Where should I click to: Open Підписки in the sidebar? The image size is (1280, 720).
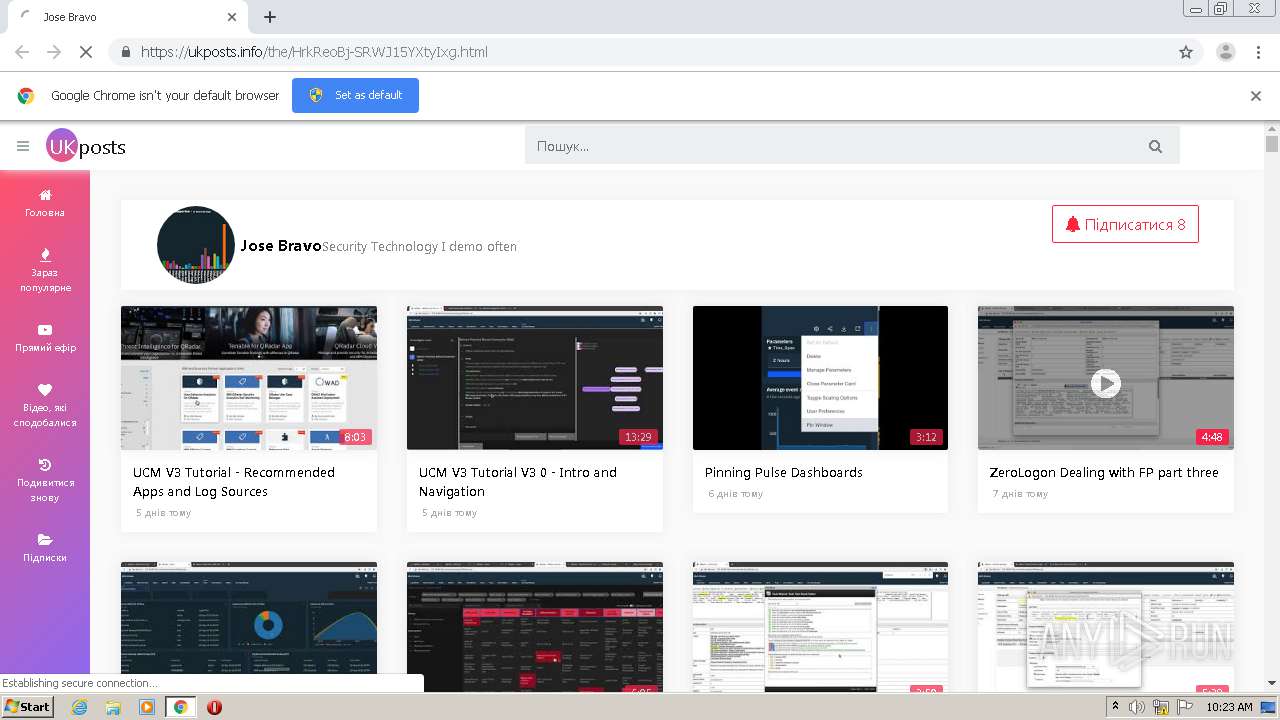[45, 548]
